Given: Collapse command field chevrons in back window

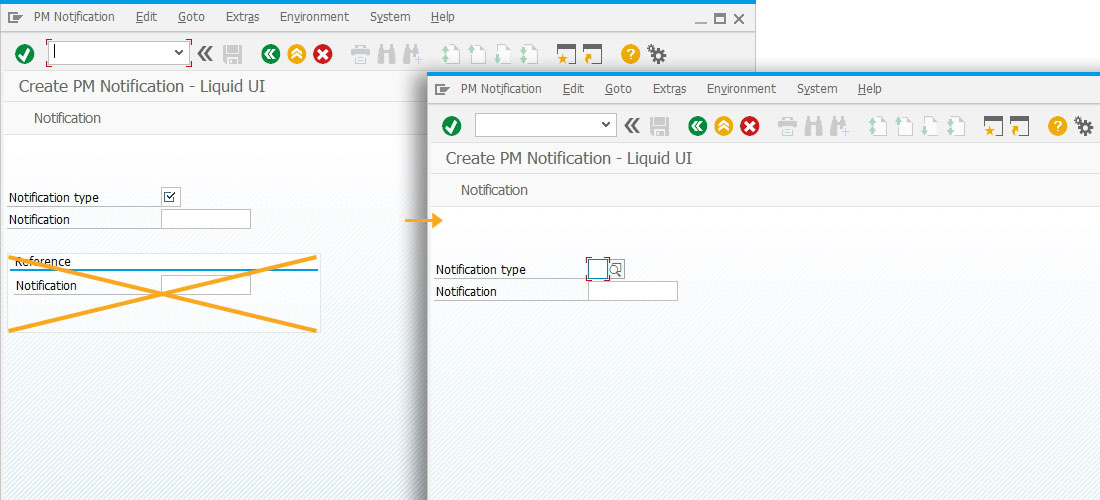Looking at the screenshot, I should click(x=205, y=53).
